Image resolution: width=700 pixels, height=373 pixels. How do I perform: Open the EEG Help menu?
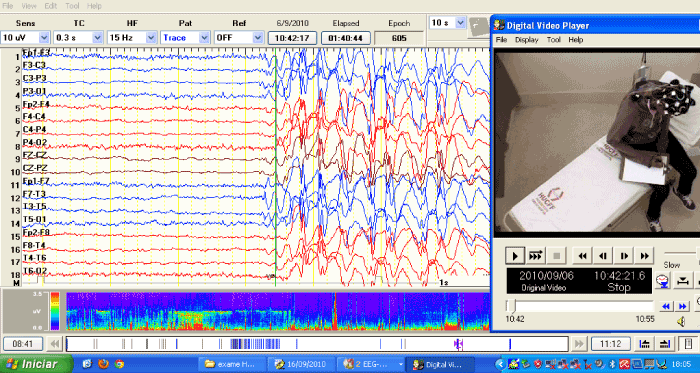point(94,6)
